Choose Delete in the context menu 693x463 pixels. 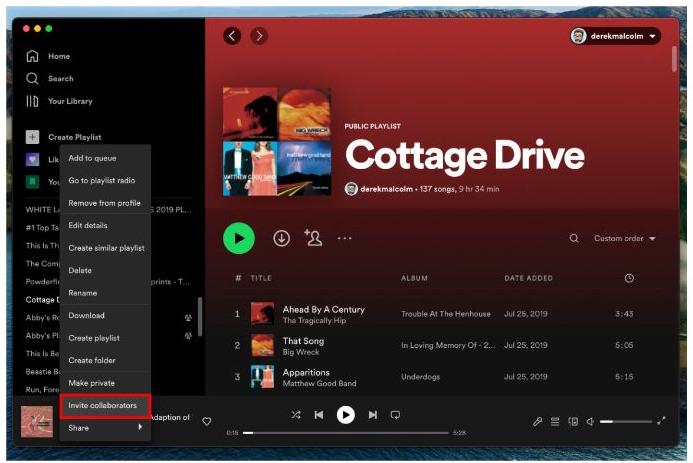[105, 270]
